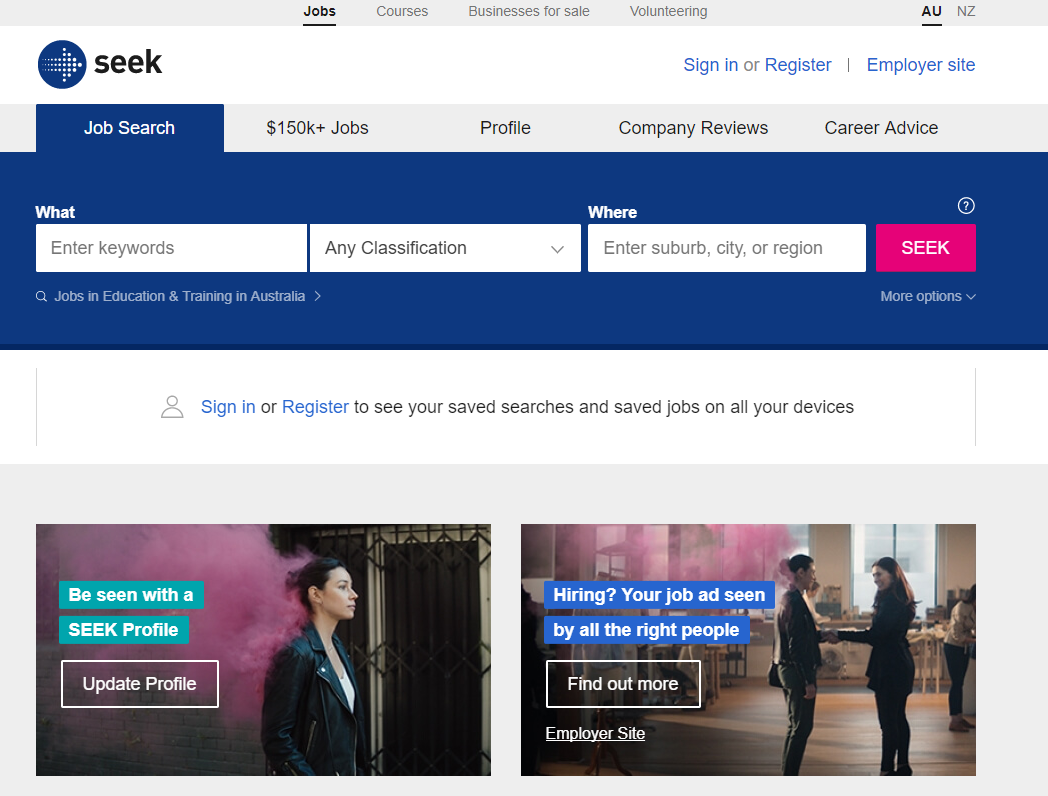
Task: Open the search help question mark icon
Action: tap(966, 205)
